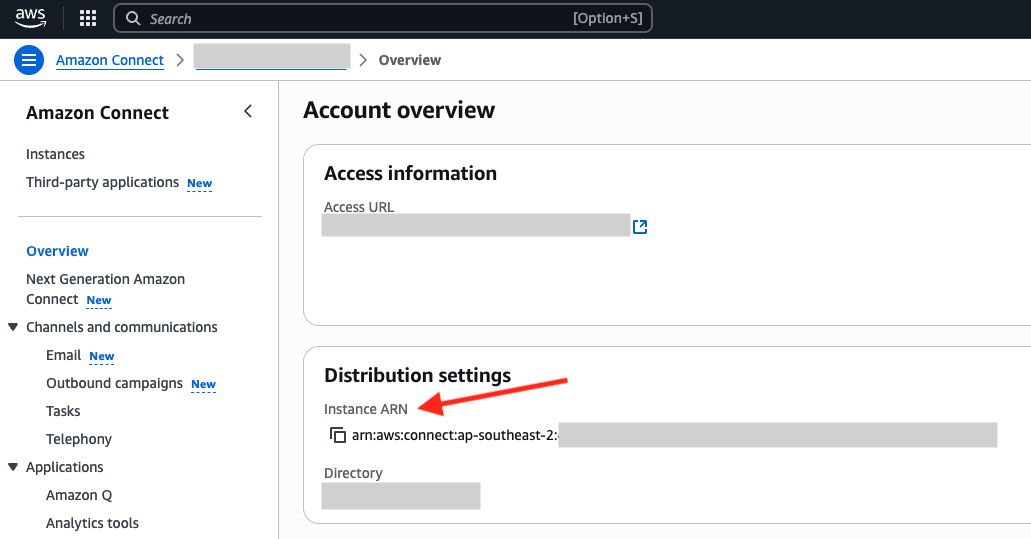Click the Access information heading

[x=410, y=173]
